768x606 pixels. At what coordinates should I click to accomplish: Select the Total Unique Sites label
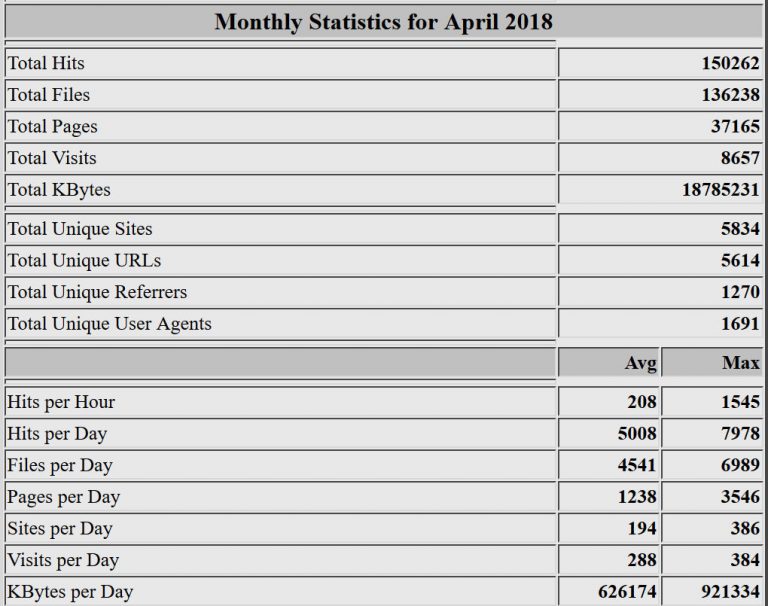(x=80, y=229)
